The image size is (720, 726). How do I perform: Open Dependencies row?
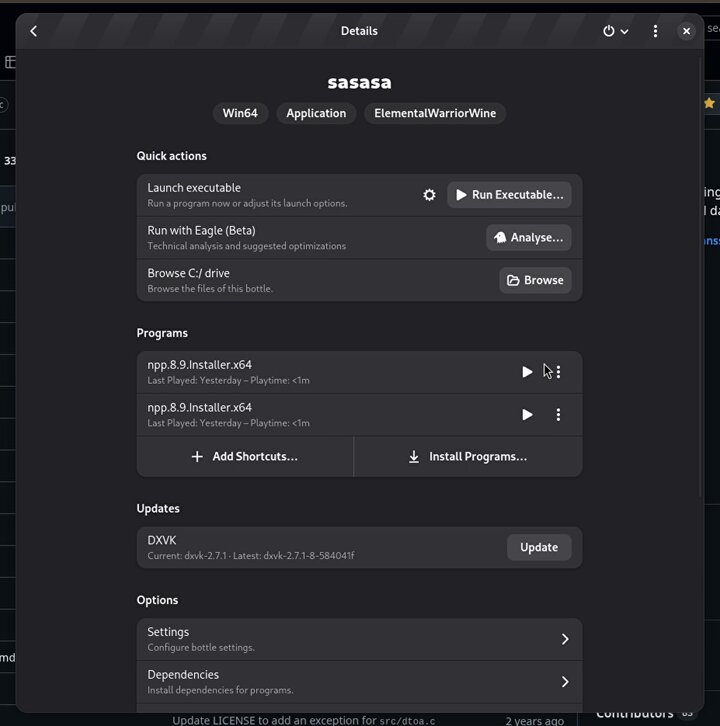pyautogui.click(x=359, y=682)
